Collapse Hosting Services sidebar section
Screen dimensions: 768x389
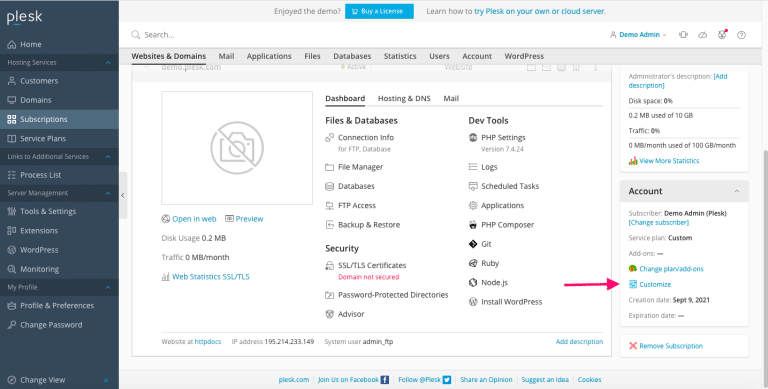pos(108,63)
